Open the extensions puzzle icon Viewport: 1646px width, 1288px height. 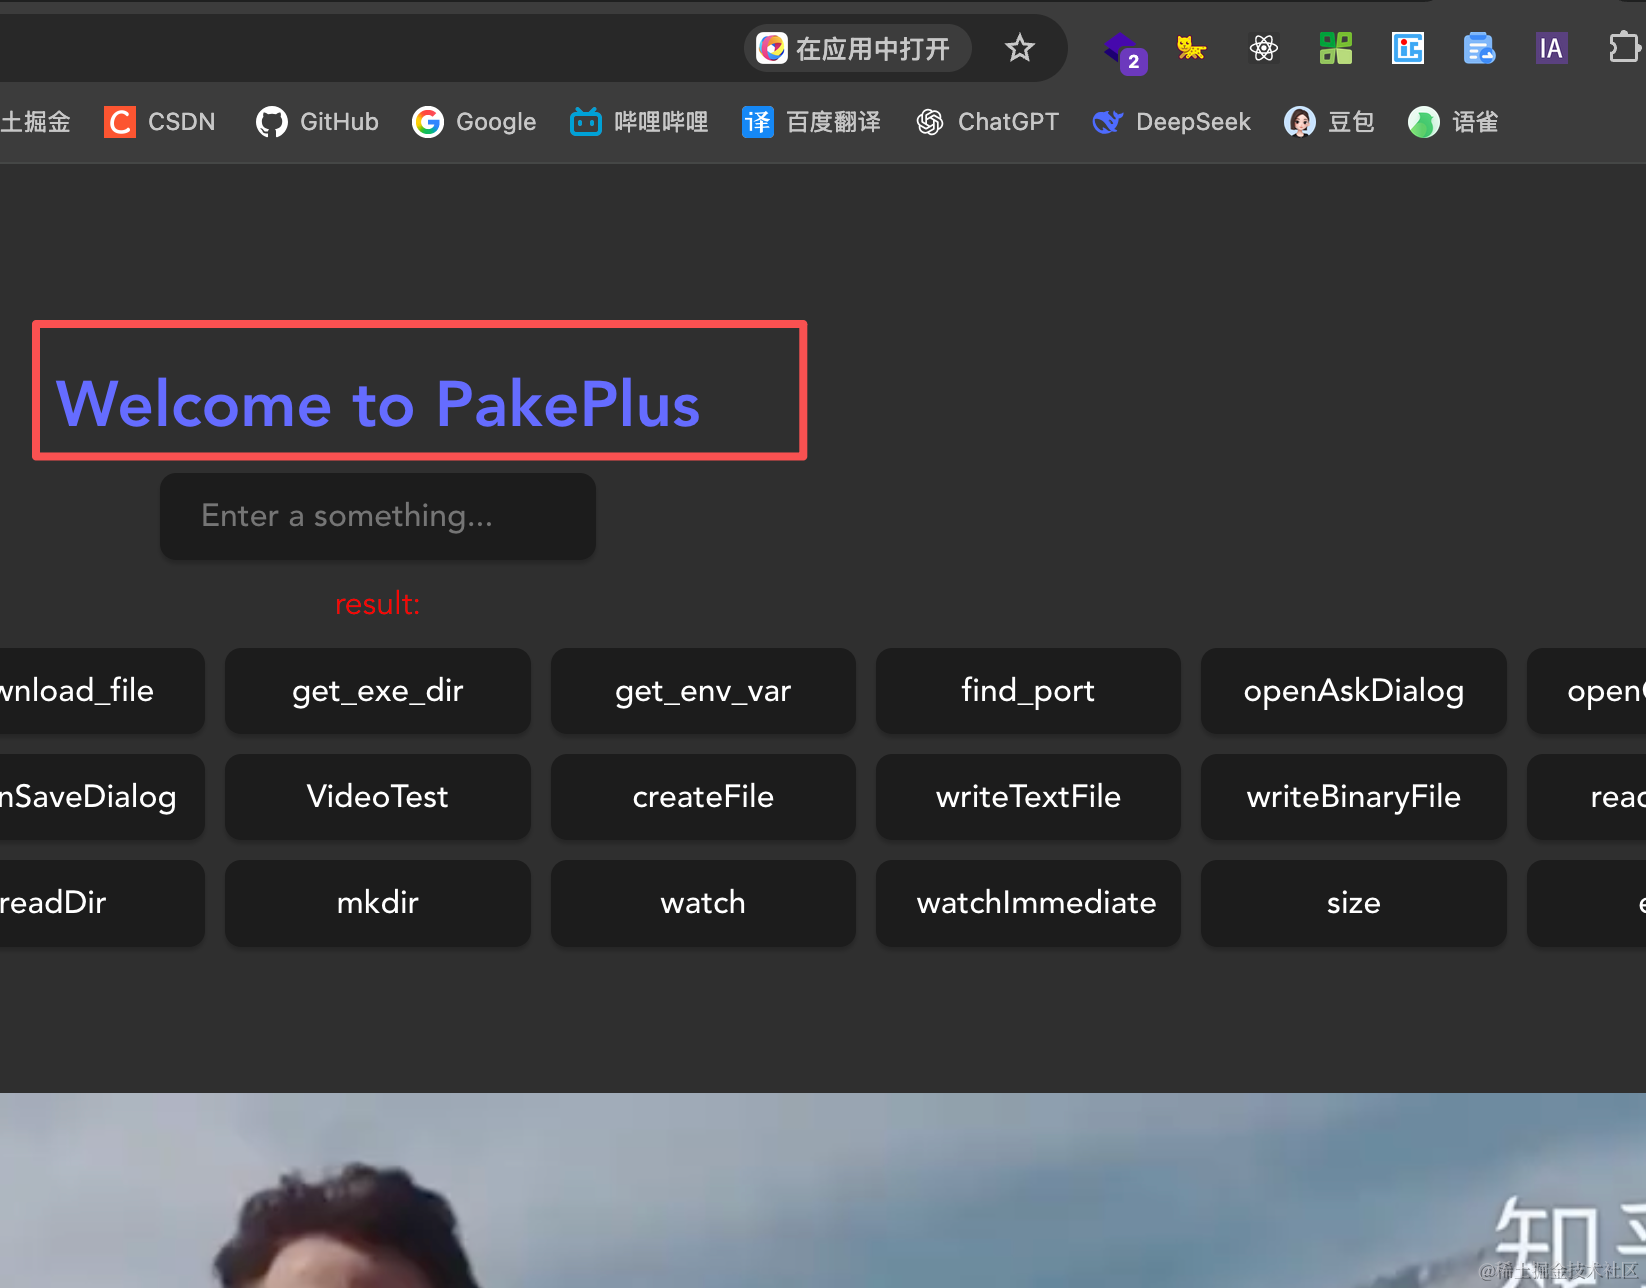(x=1625, y=48)
